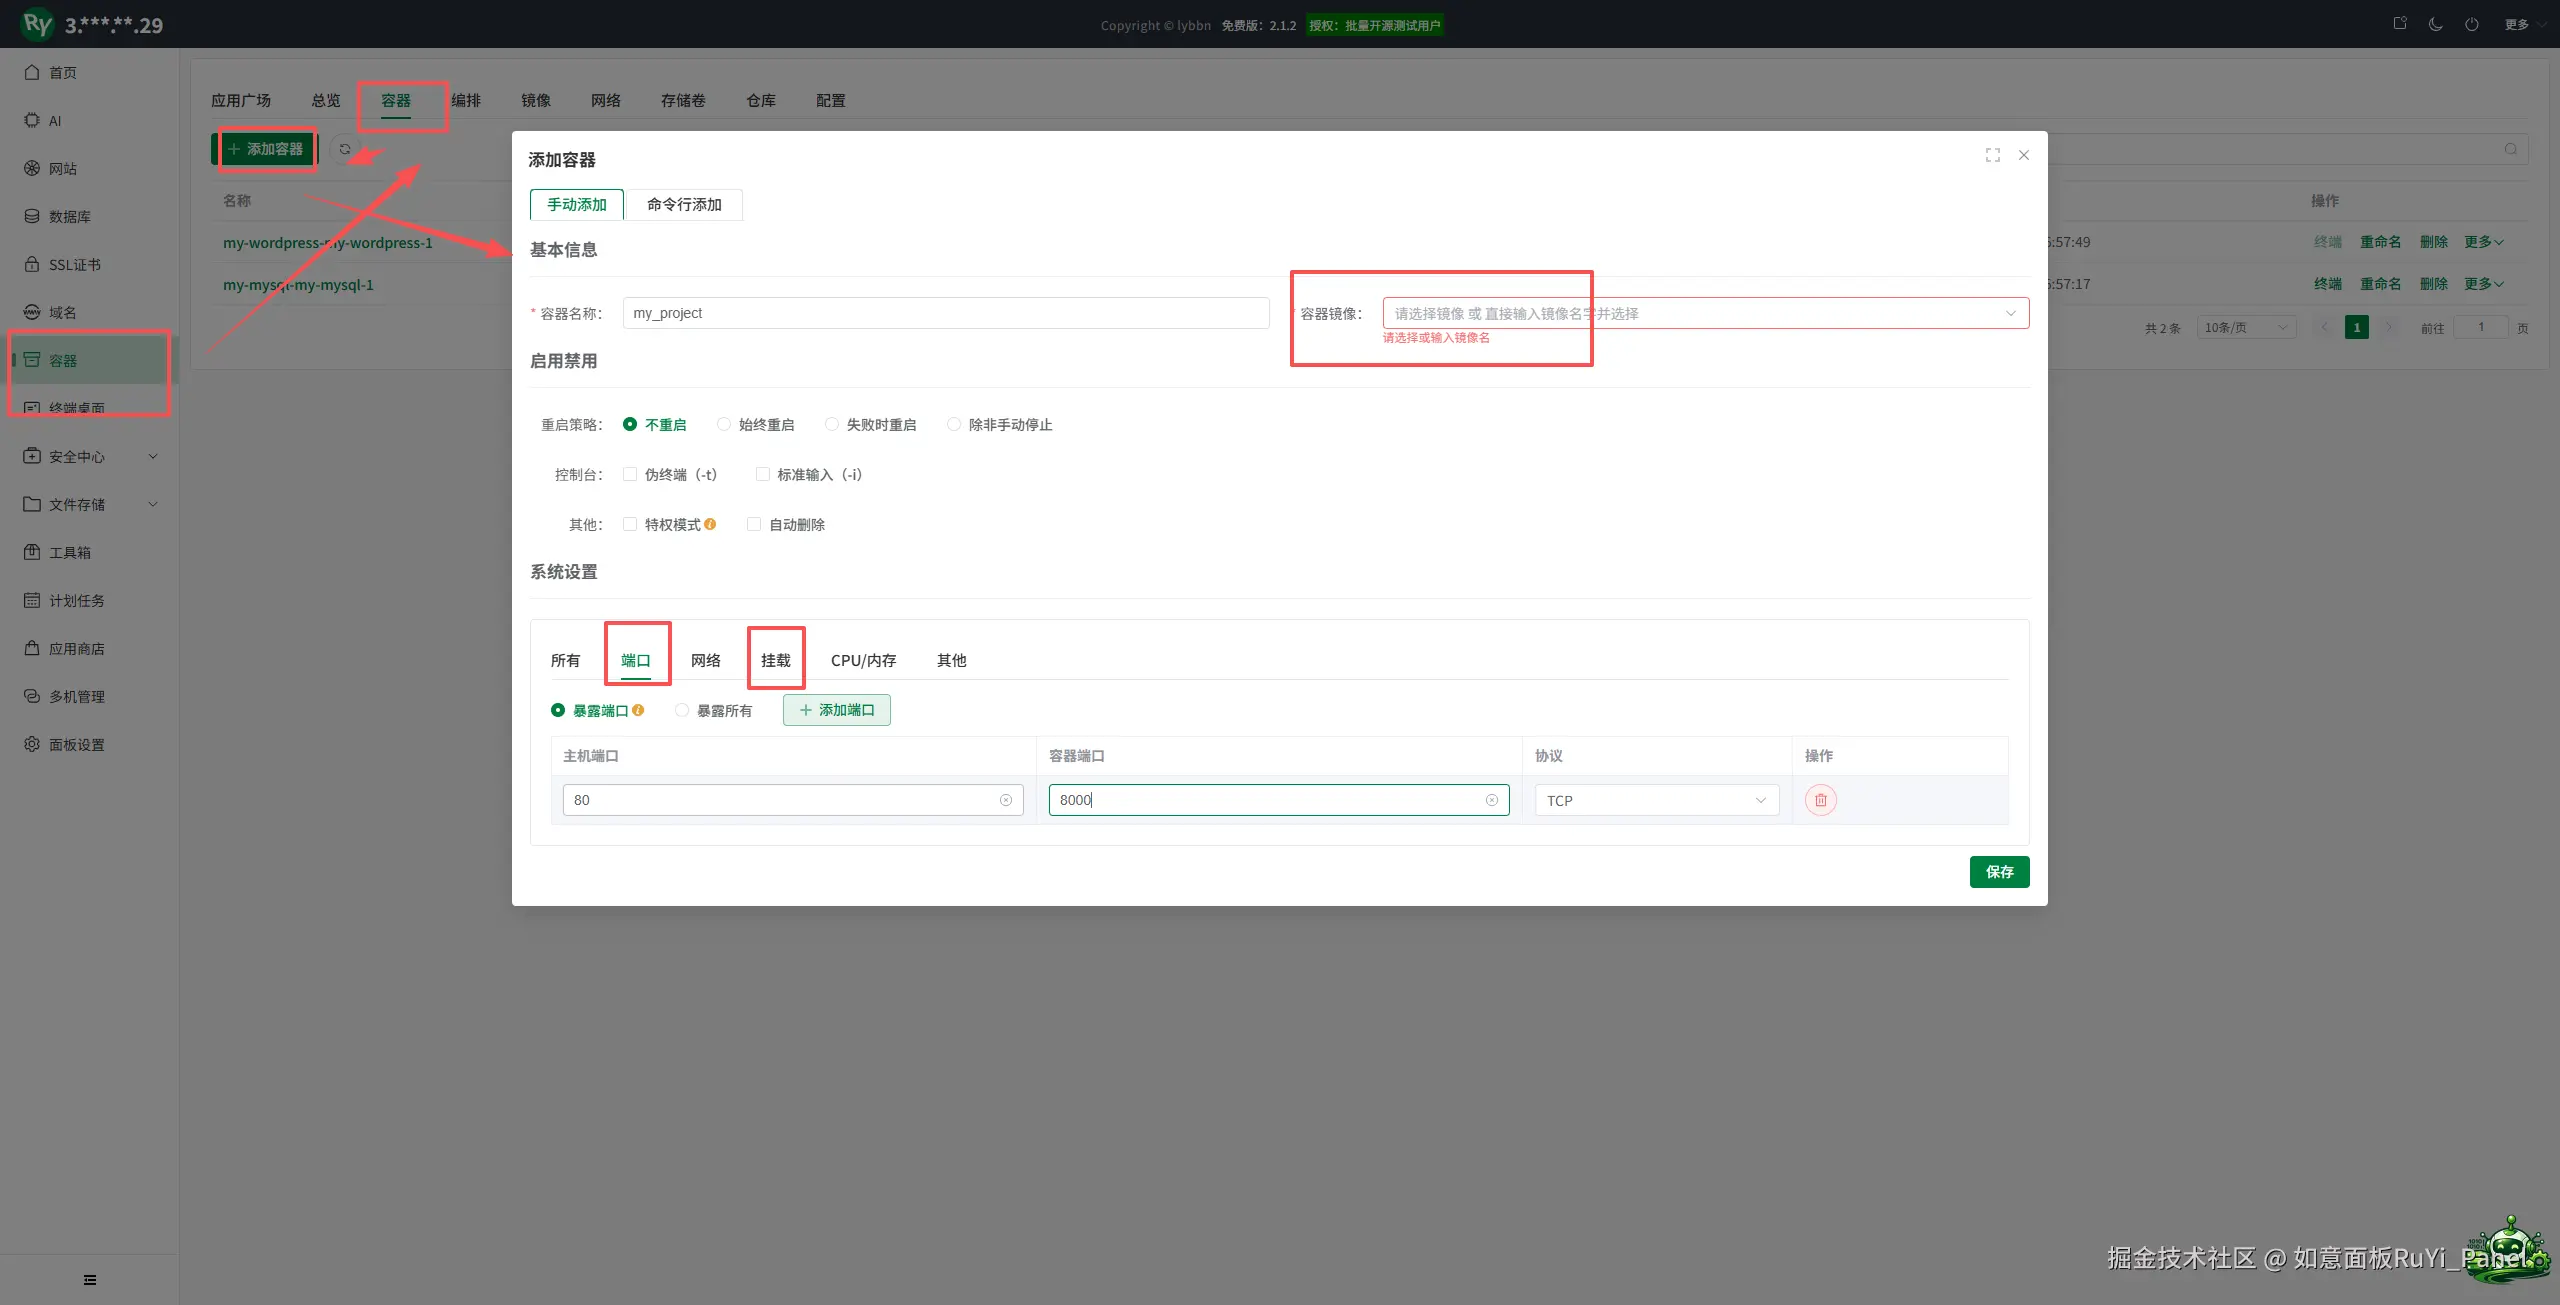The width and height of the screenshot is (2560, 1305).
Task: Open the 面板设置 gear icon
Action: click(x=32, y=744)
